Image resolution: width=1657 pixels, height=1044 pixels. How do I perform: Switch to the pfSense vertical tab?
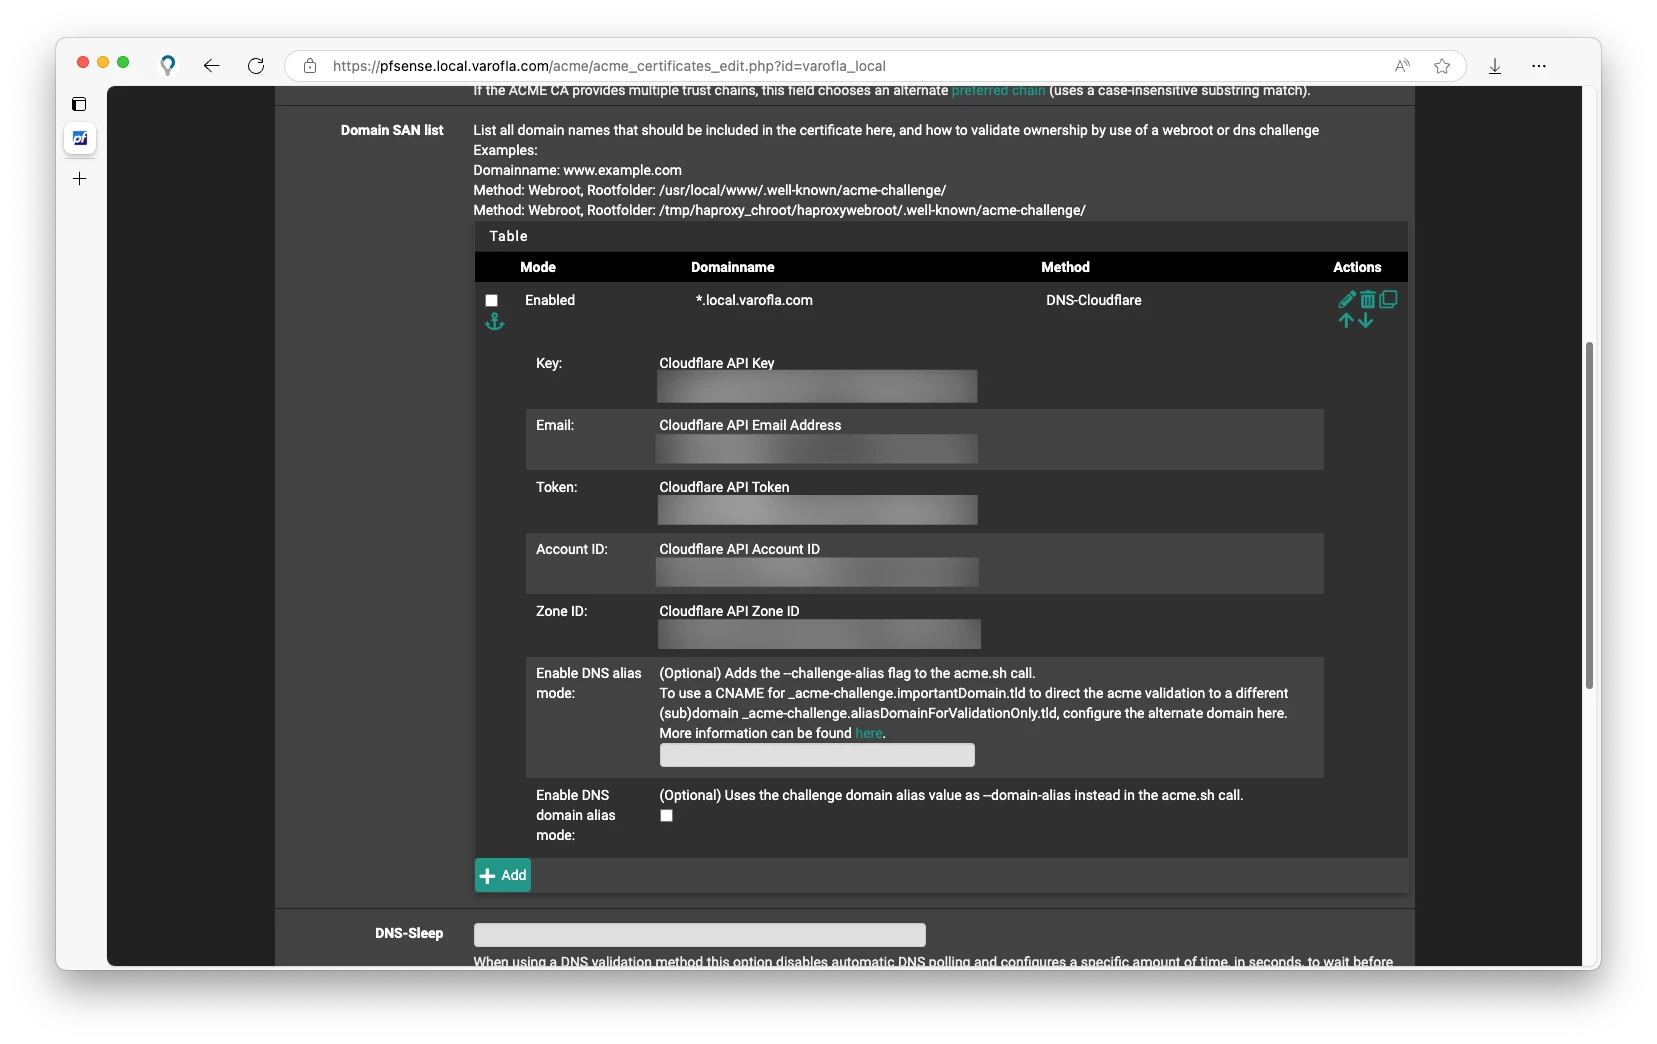point(80,138)
